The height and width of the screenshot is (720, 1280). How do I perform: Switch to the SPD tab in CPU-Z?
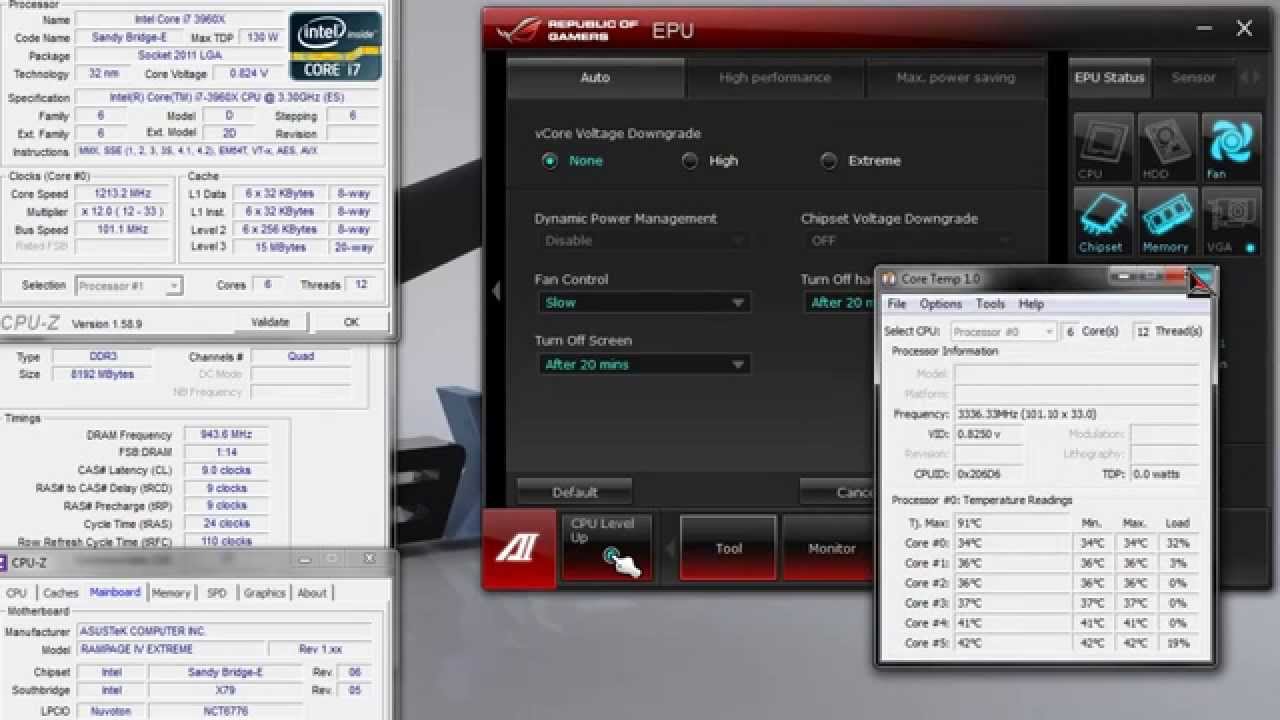217,593
